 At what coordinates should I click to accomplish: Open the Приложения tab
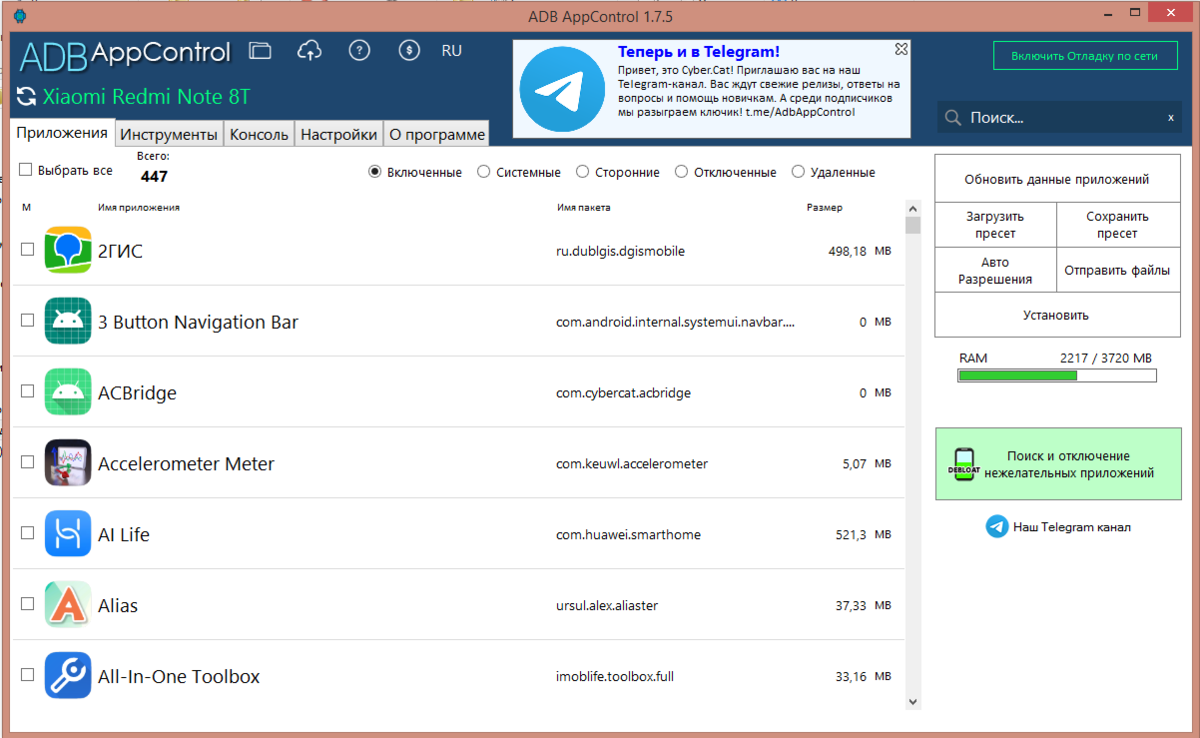click(x=62, y=133)
